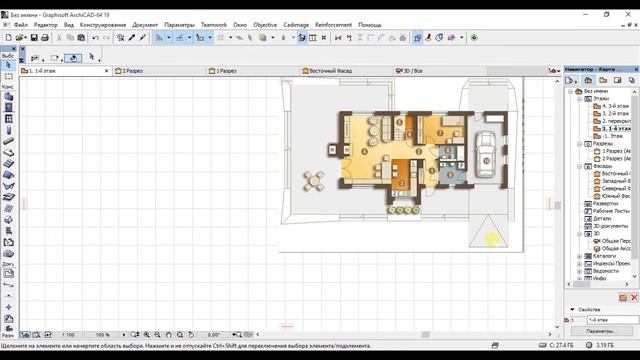Expand the Каталоги tree node
The width and height of the screenshot is (640, 360).
(x=579, y=256)
